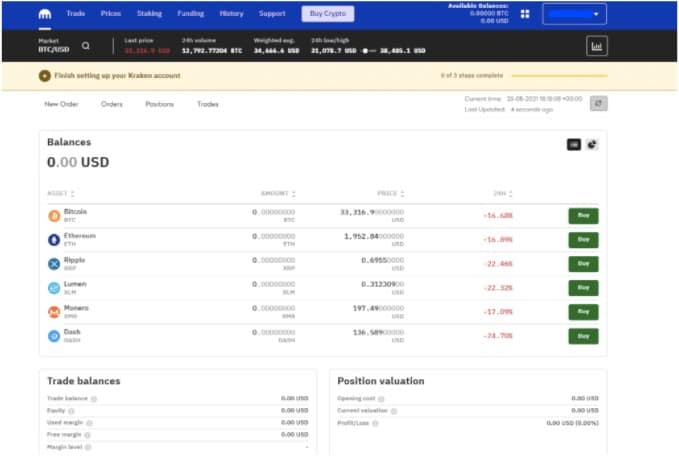The height and width of the screenshot is (457, 679).
Task: Open the apps grid icon in header
Action: click(x=525, y=14)
